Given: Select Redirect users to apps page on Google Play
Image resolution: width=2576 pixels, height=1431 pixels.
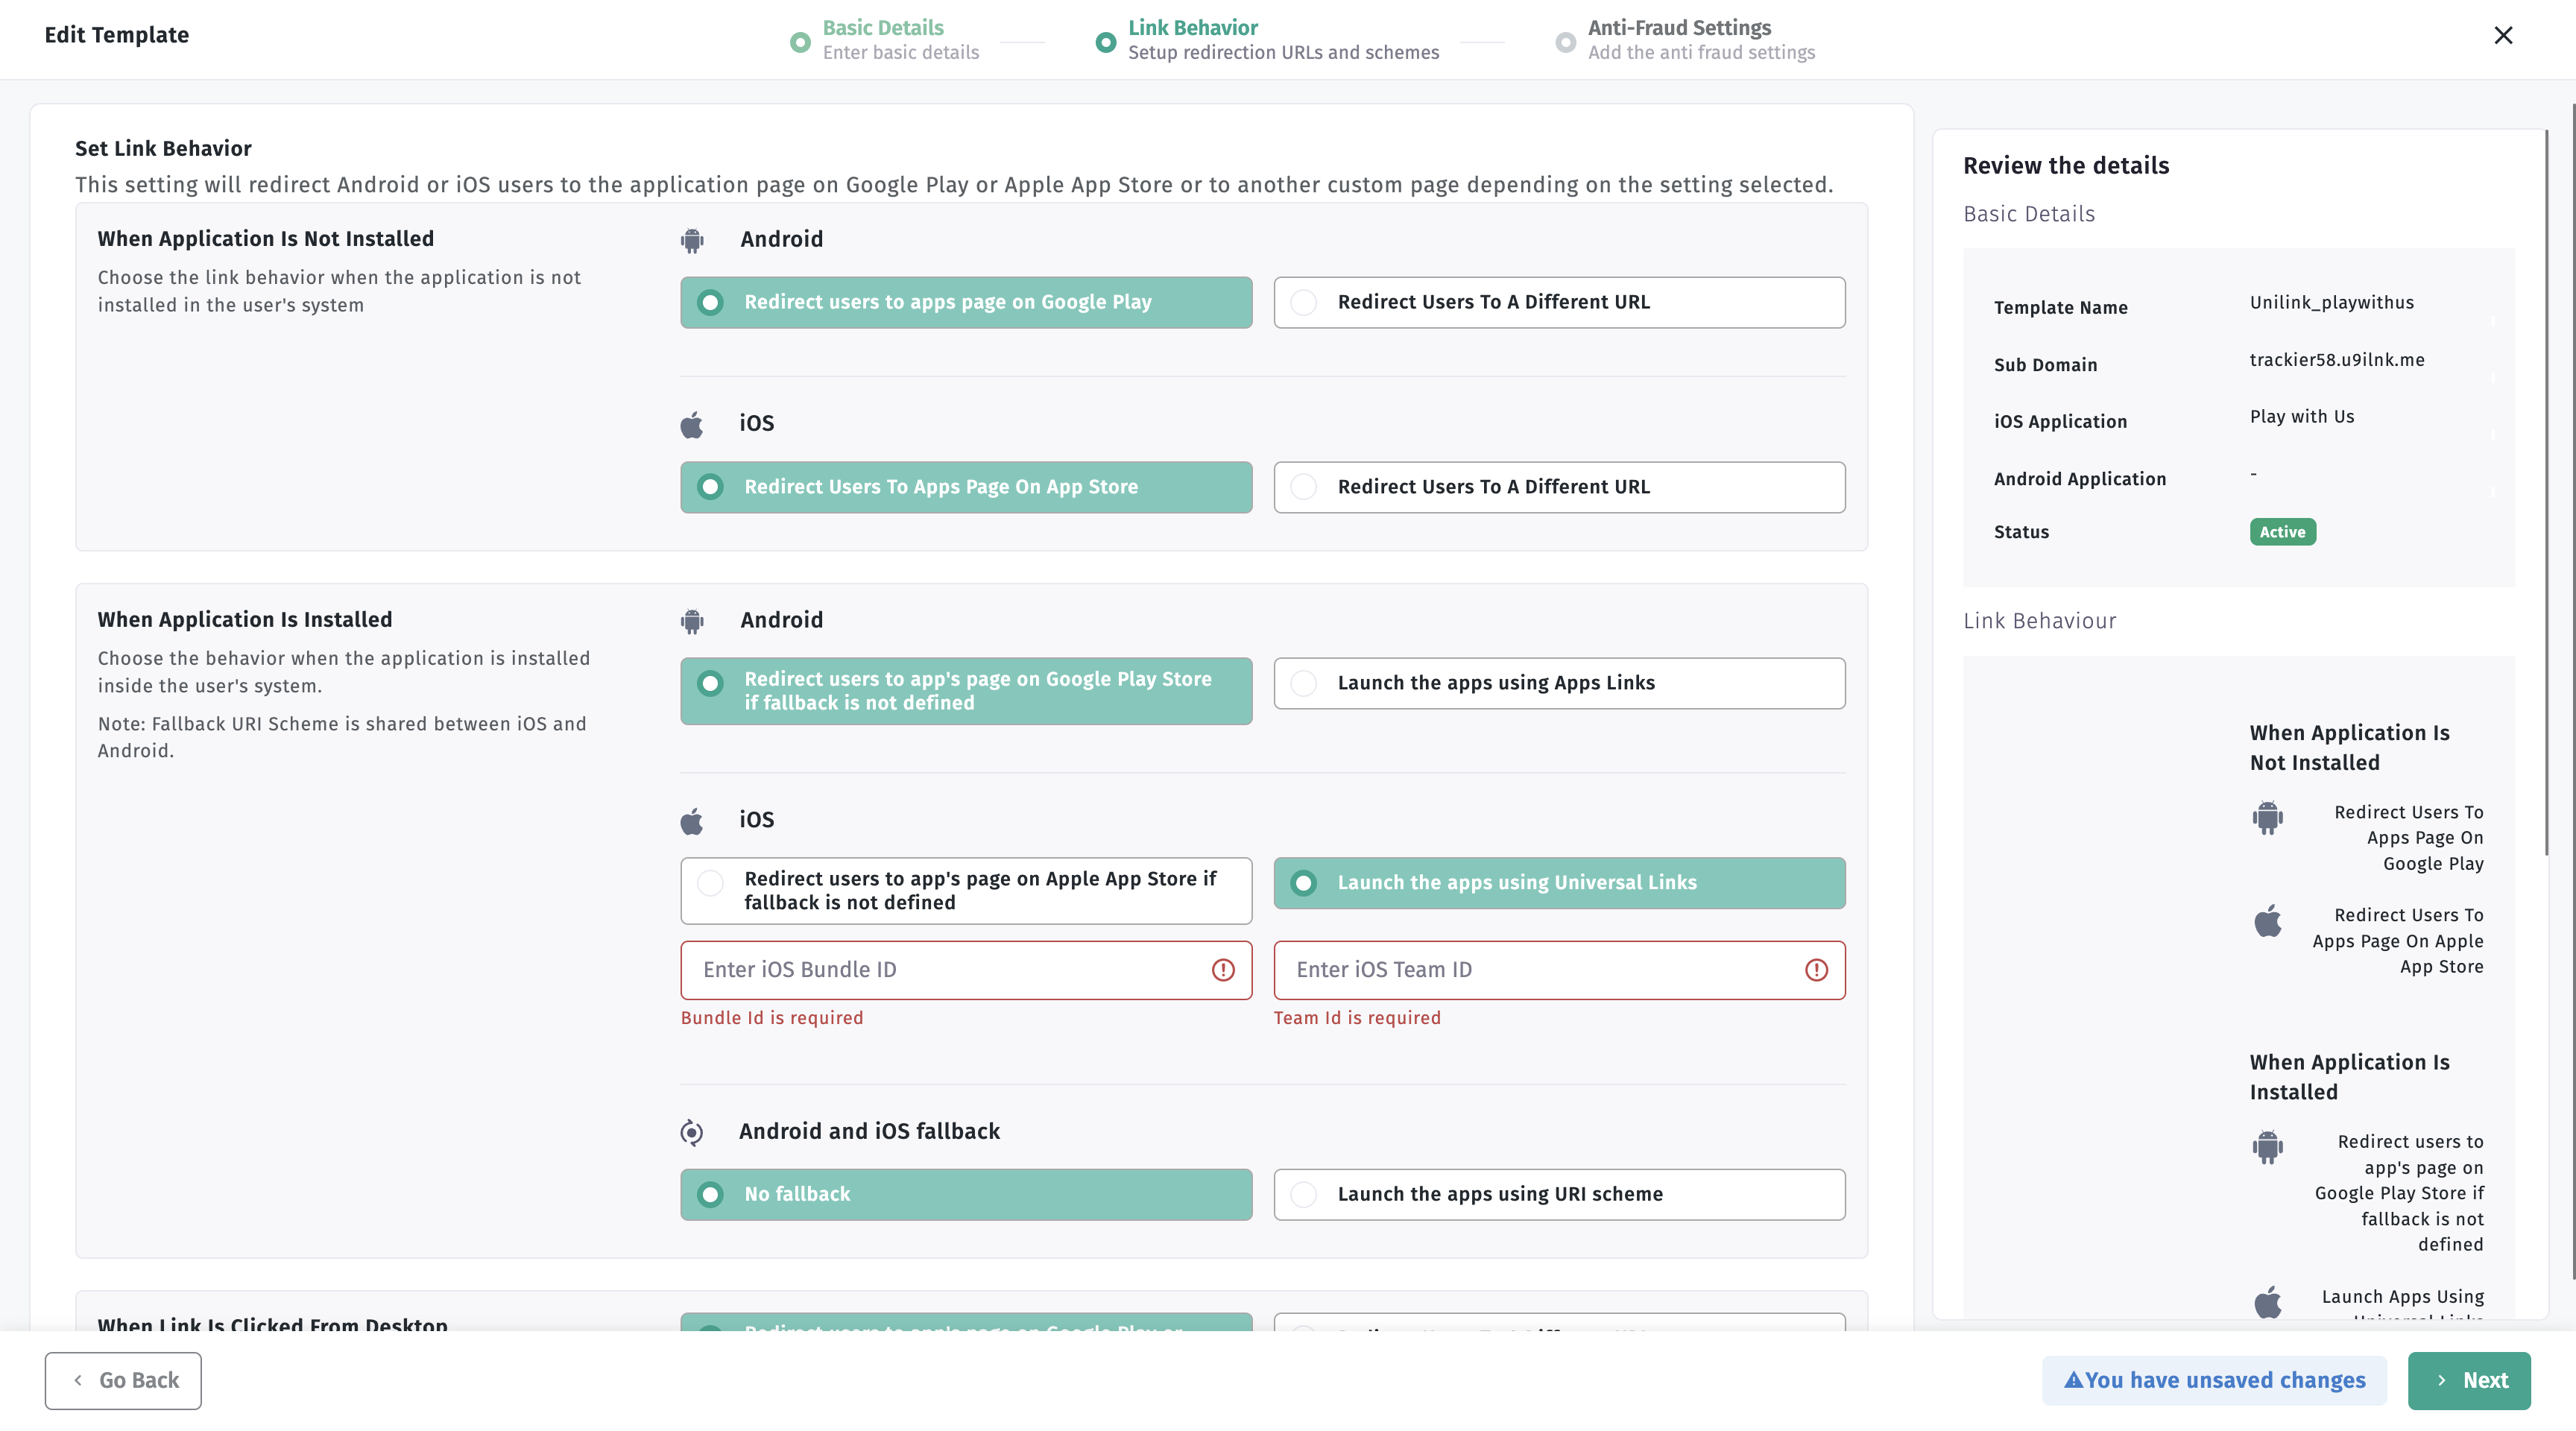Looking at the screenshot, I should (x=966, y=302).
